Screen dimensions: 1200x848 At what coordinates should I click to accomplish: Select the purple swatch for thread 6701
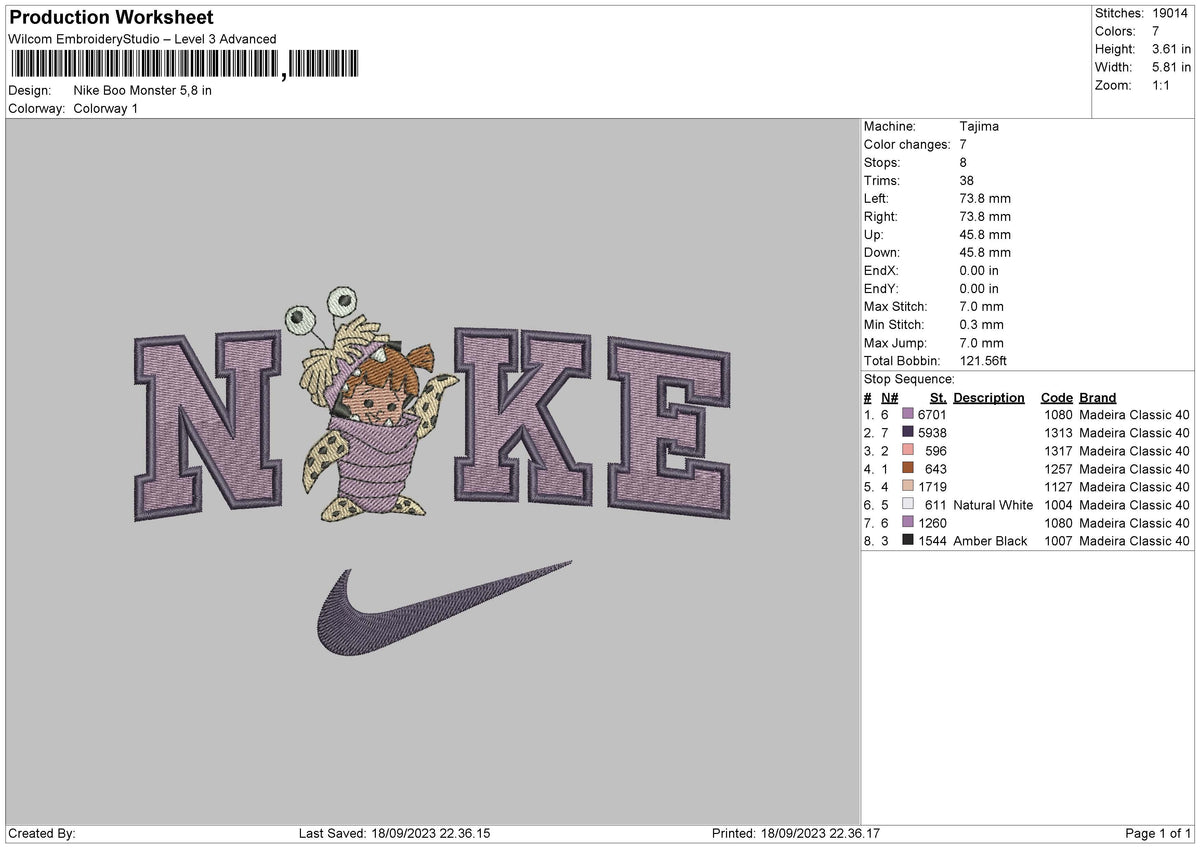(906, 415)
